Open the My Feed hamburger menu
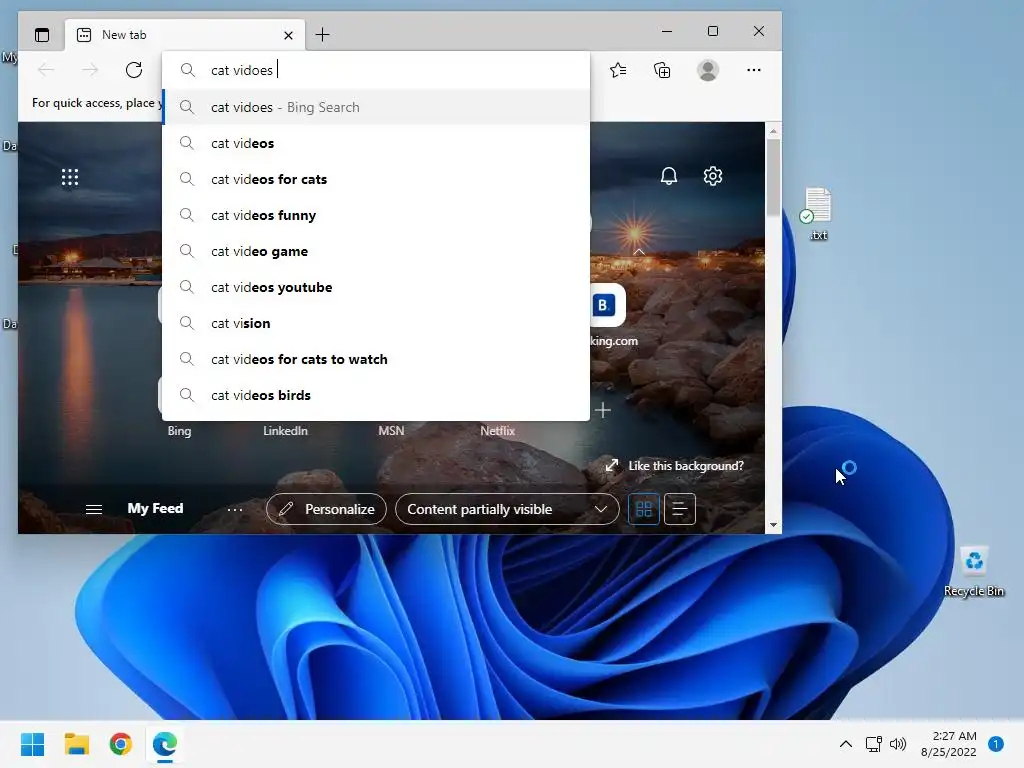Image resolution: width=1024 pixels, height=768 pixels. [x=94, y=509]
